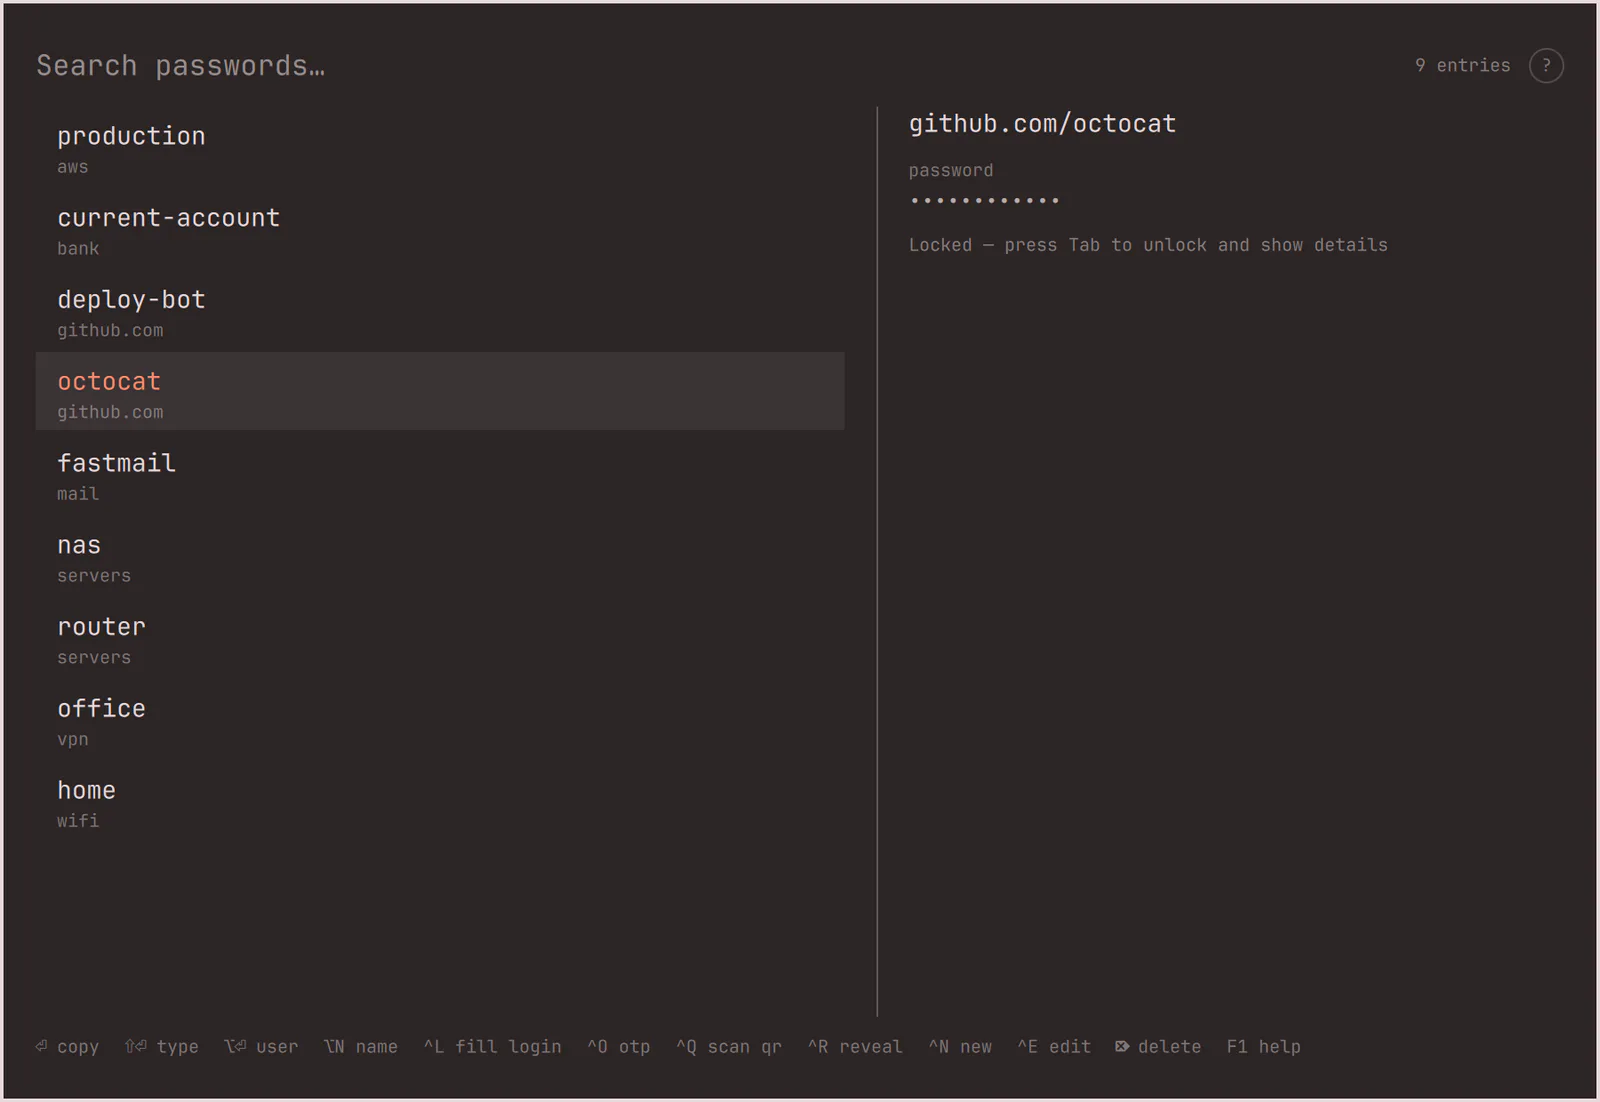This screenshot has height=1102, width=1600.
Task: Click the reveal action in footer
Action: tap(855, 1047)
